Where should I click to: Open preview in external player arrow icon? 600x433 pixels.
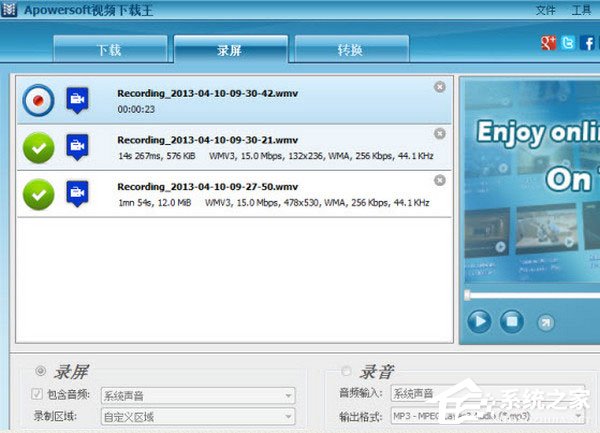click(546, 323)
